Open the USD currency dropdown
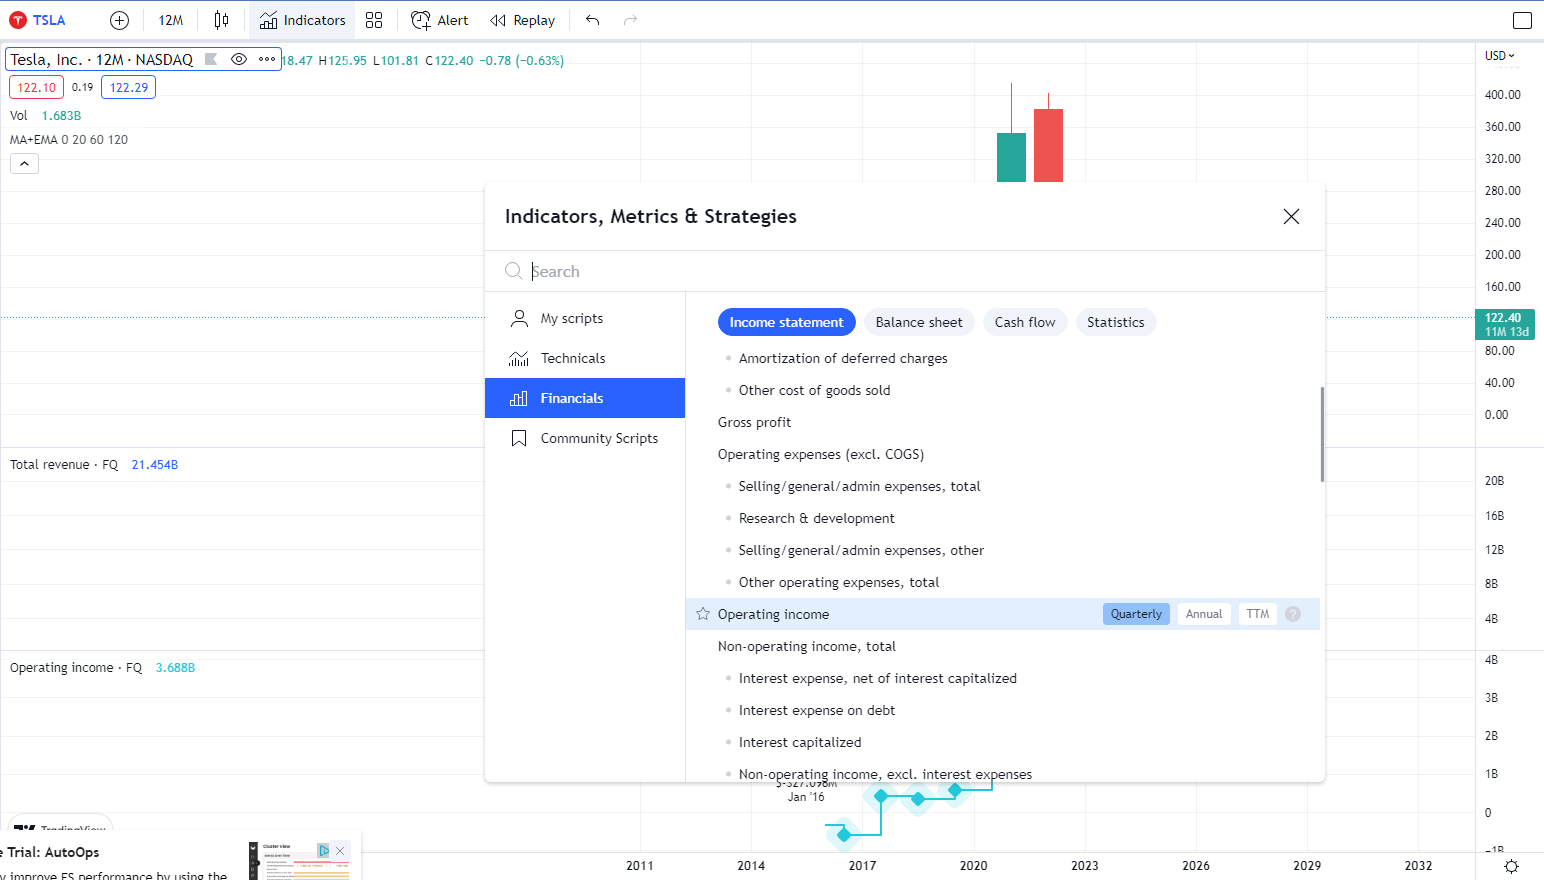The width and height of the screenshot is (1544, 880). pyautogui.click(x=1499, y=56)
